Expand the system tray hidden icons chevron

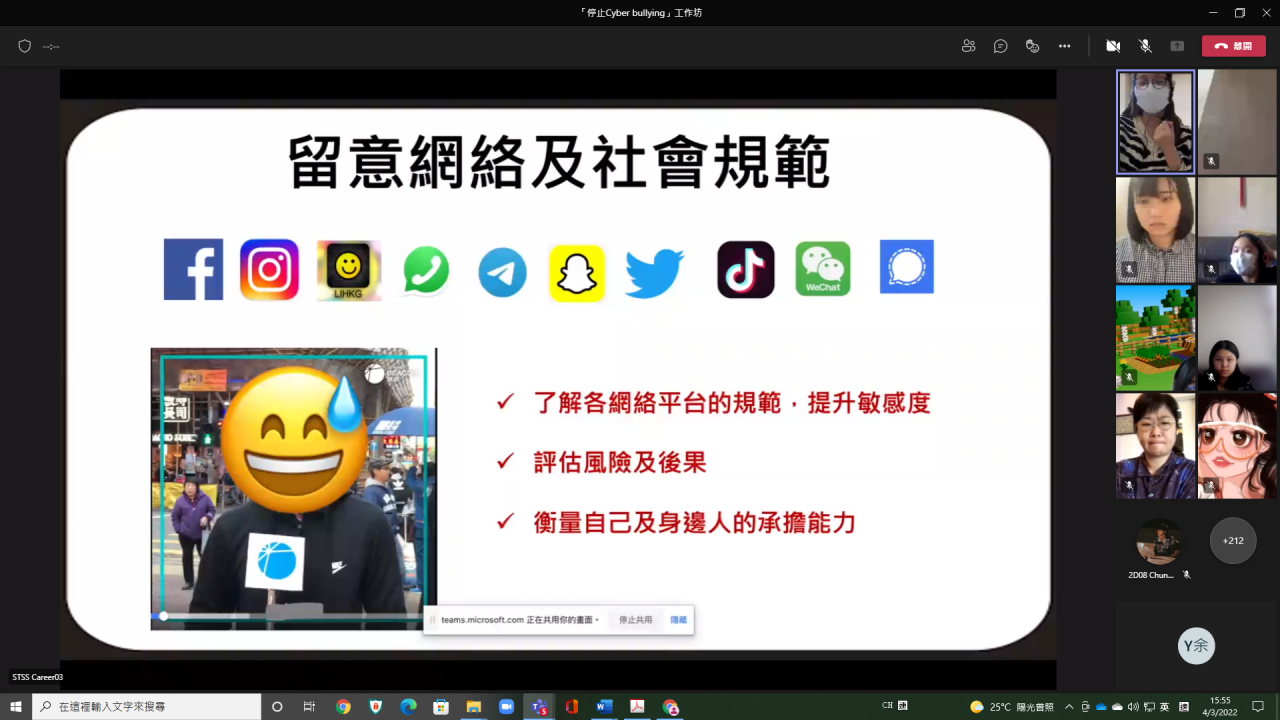click(x=1070, y=706)
